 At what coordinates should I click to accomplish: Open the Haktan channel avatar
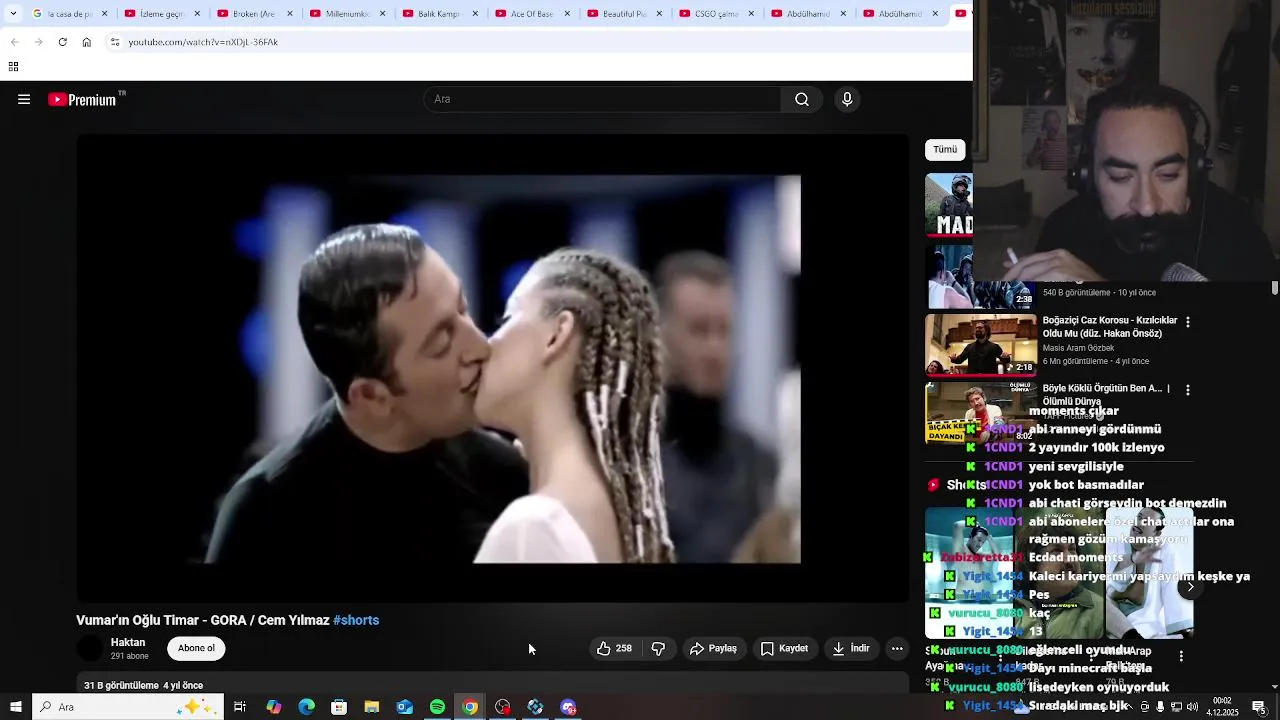[x=91, y=648]
